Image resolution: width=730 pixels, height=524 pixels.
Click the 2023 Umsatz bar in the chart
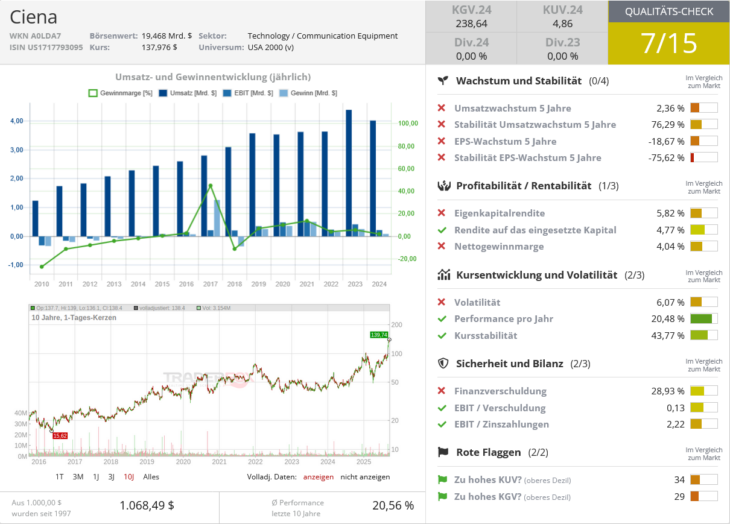click(x=349, y=173)
